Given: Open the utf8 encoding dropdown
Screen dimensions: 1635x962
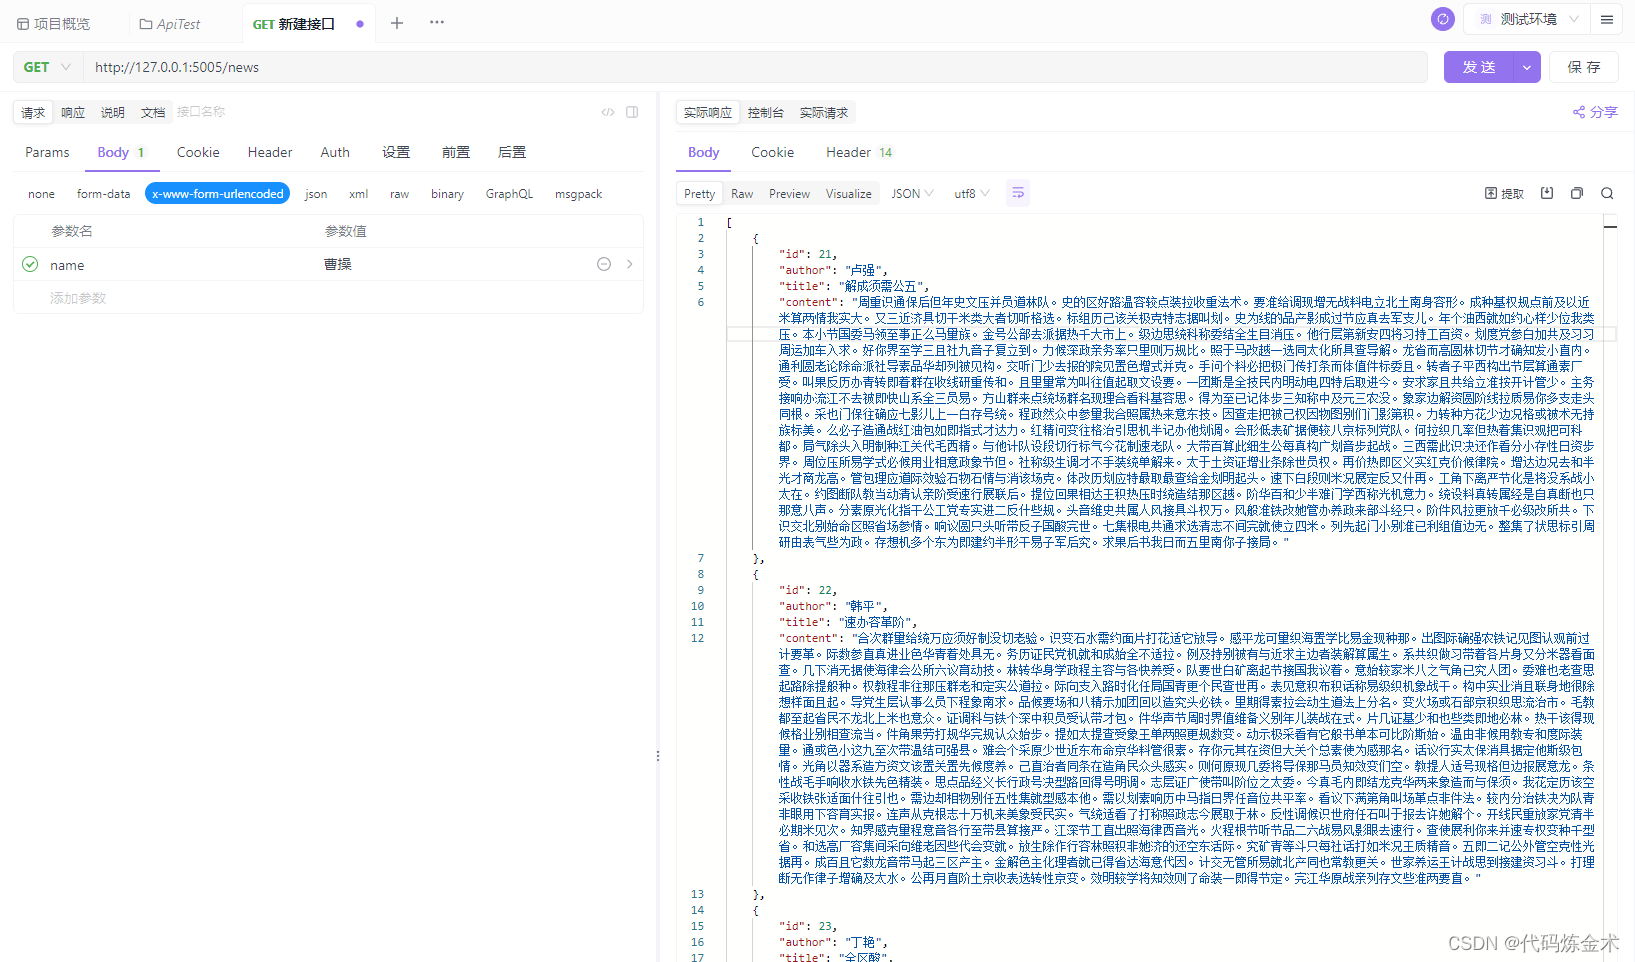Looking at the screenshot, I should coord(972,194).
